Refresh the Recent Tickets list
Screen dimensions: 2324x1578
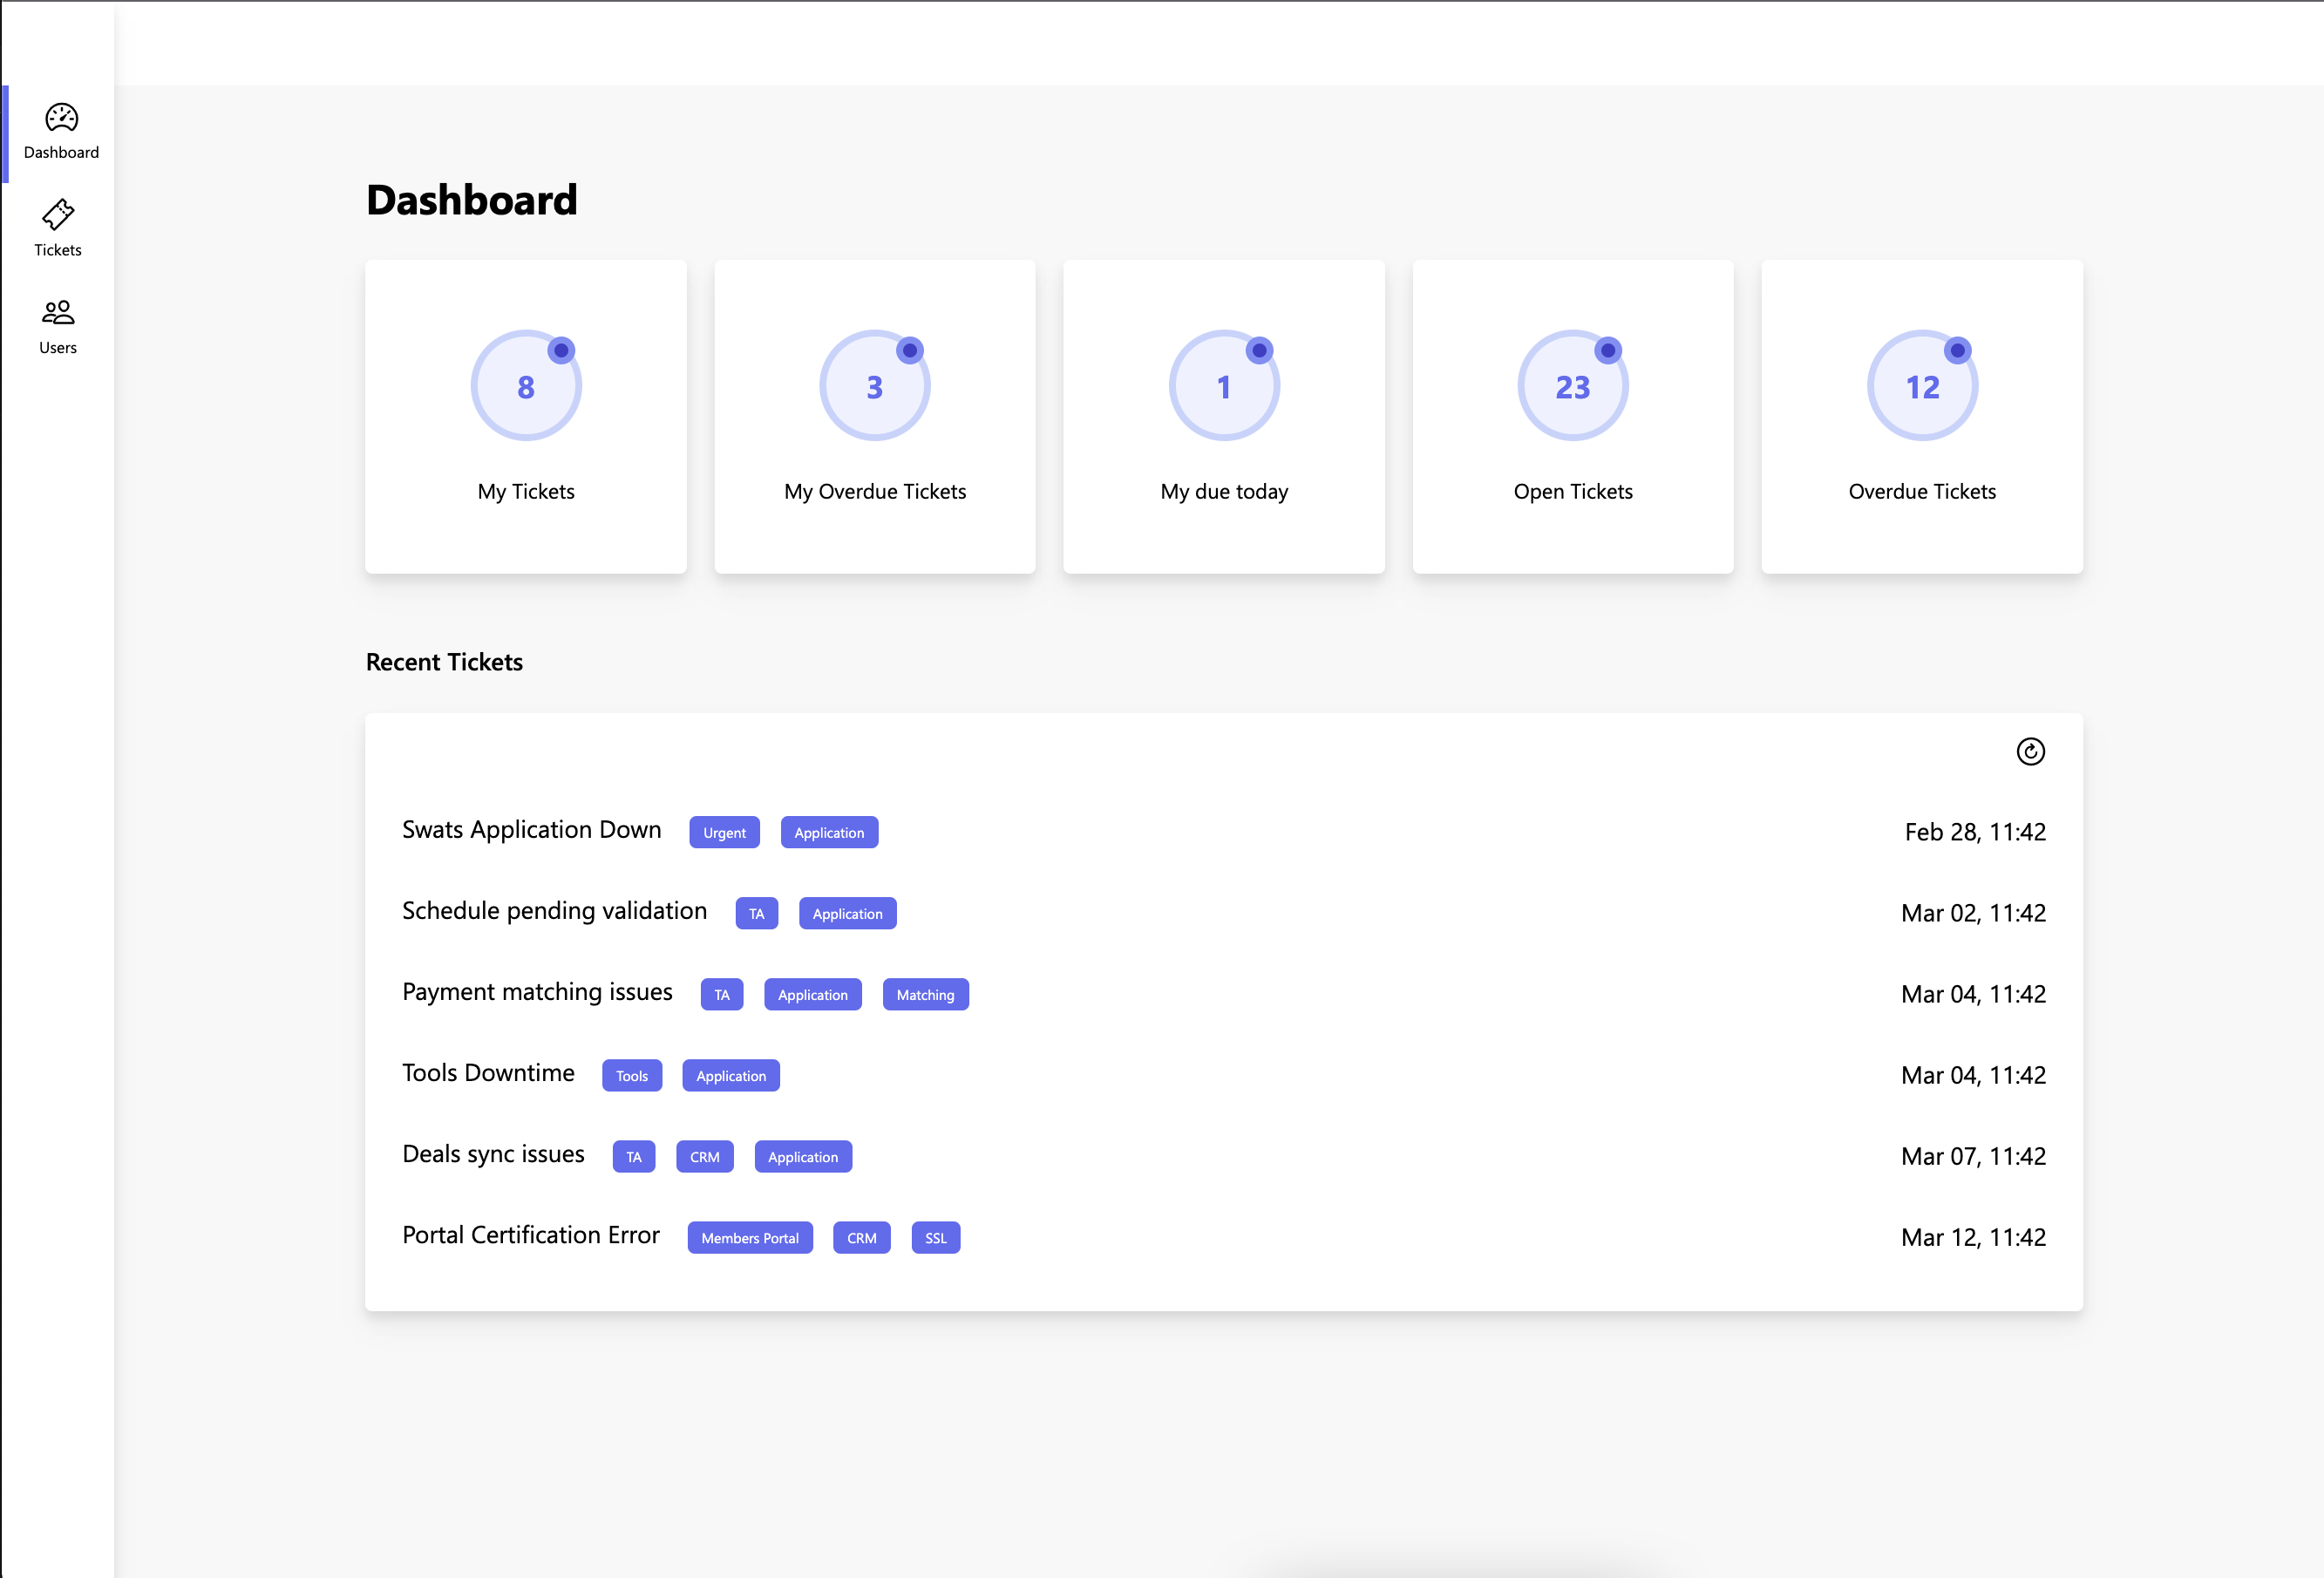2030,751
